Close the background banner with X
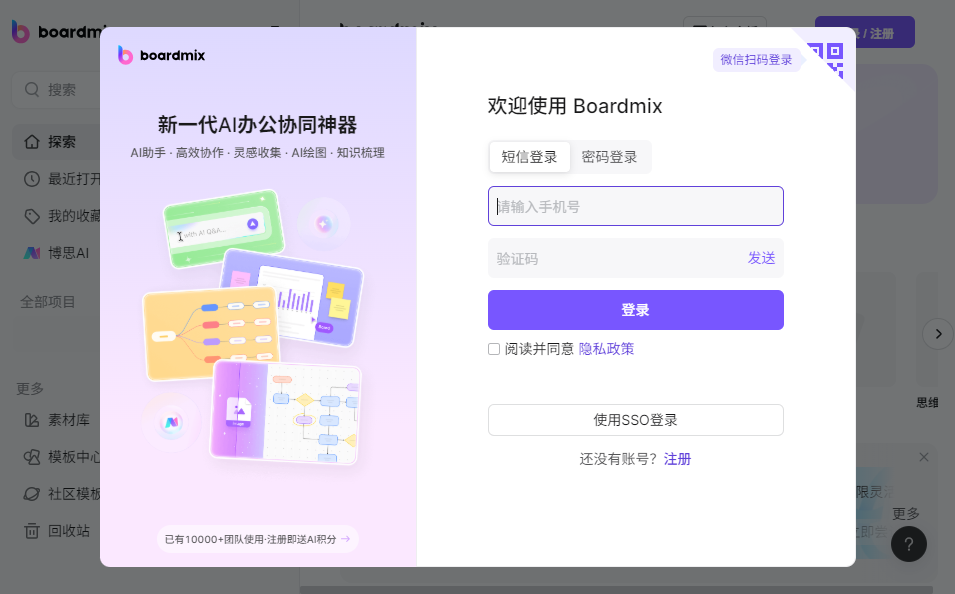The height and width of the screenshot is (594, 955). point(924,458)
